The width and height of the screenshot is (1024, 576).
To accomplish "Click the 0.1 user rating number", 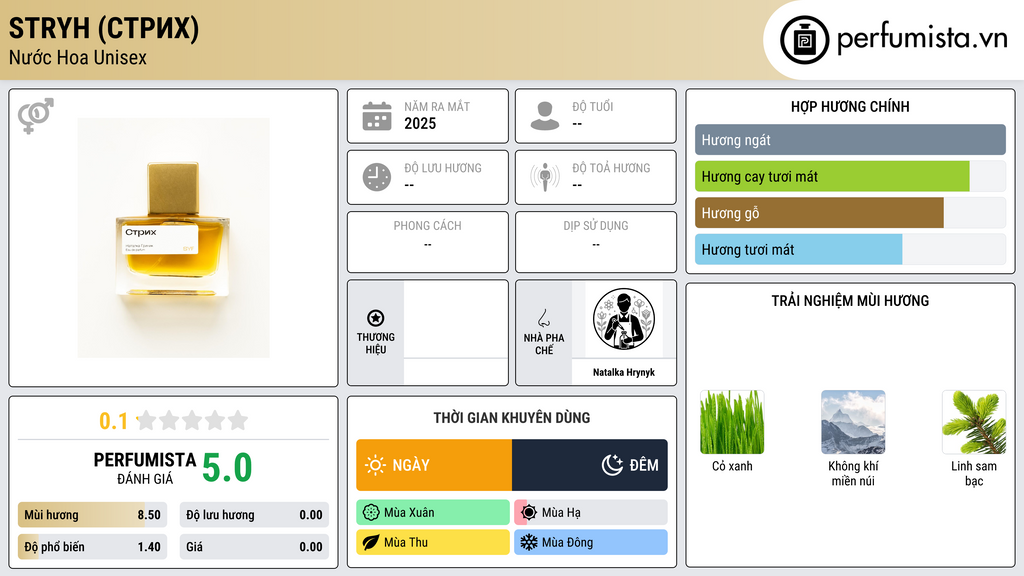I will pyautogui.click(x=114, y=421).
